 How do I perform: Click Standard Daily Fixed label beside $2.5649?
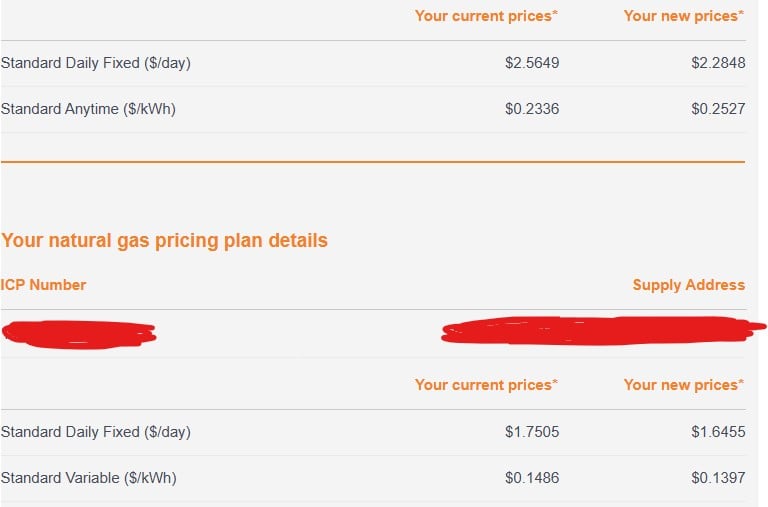click(95, 63)
